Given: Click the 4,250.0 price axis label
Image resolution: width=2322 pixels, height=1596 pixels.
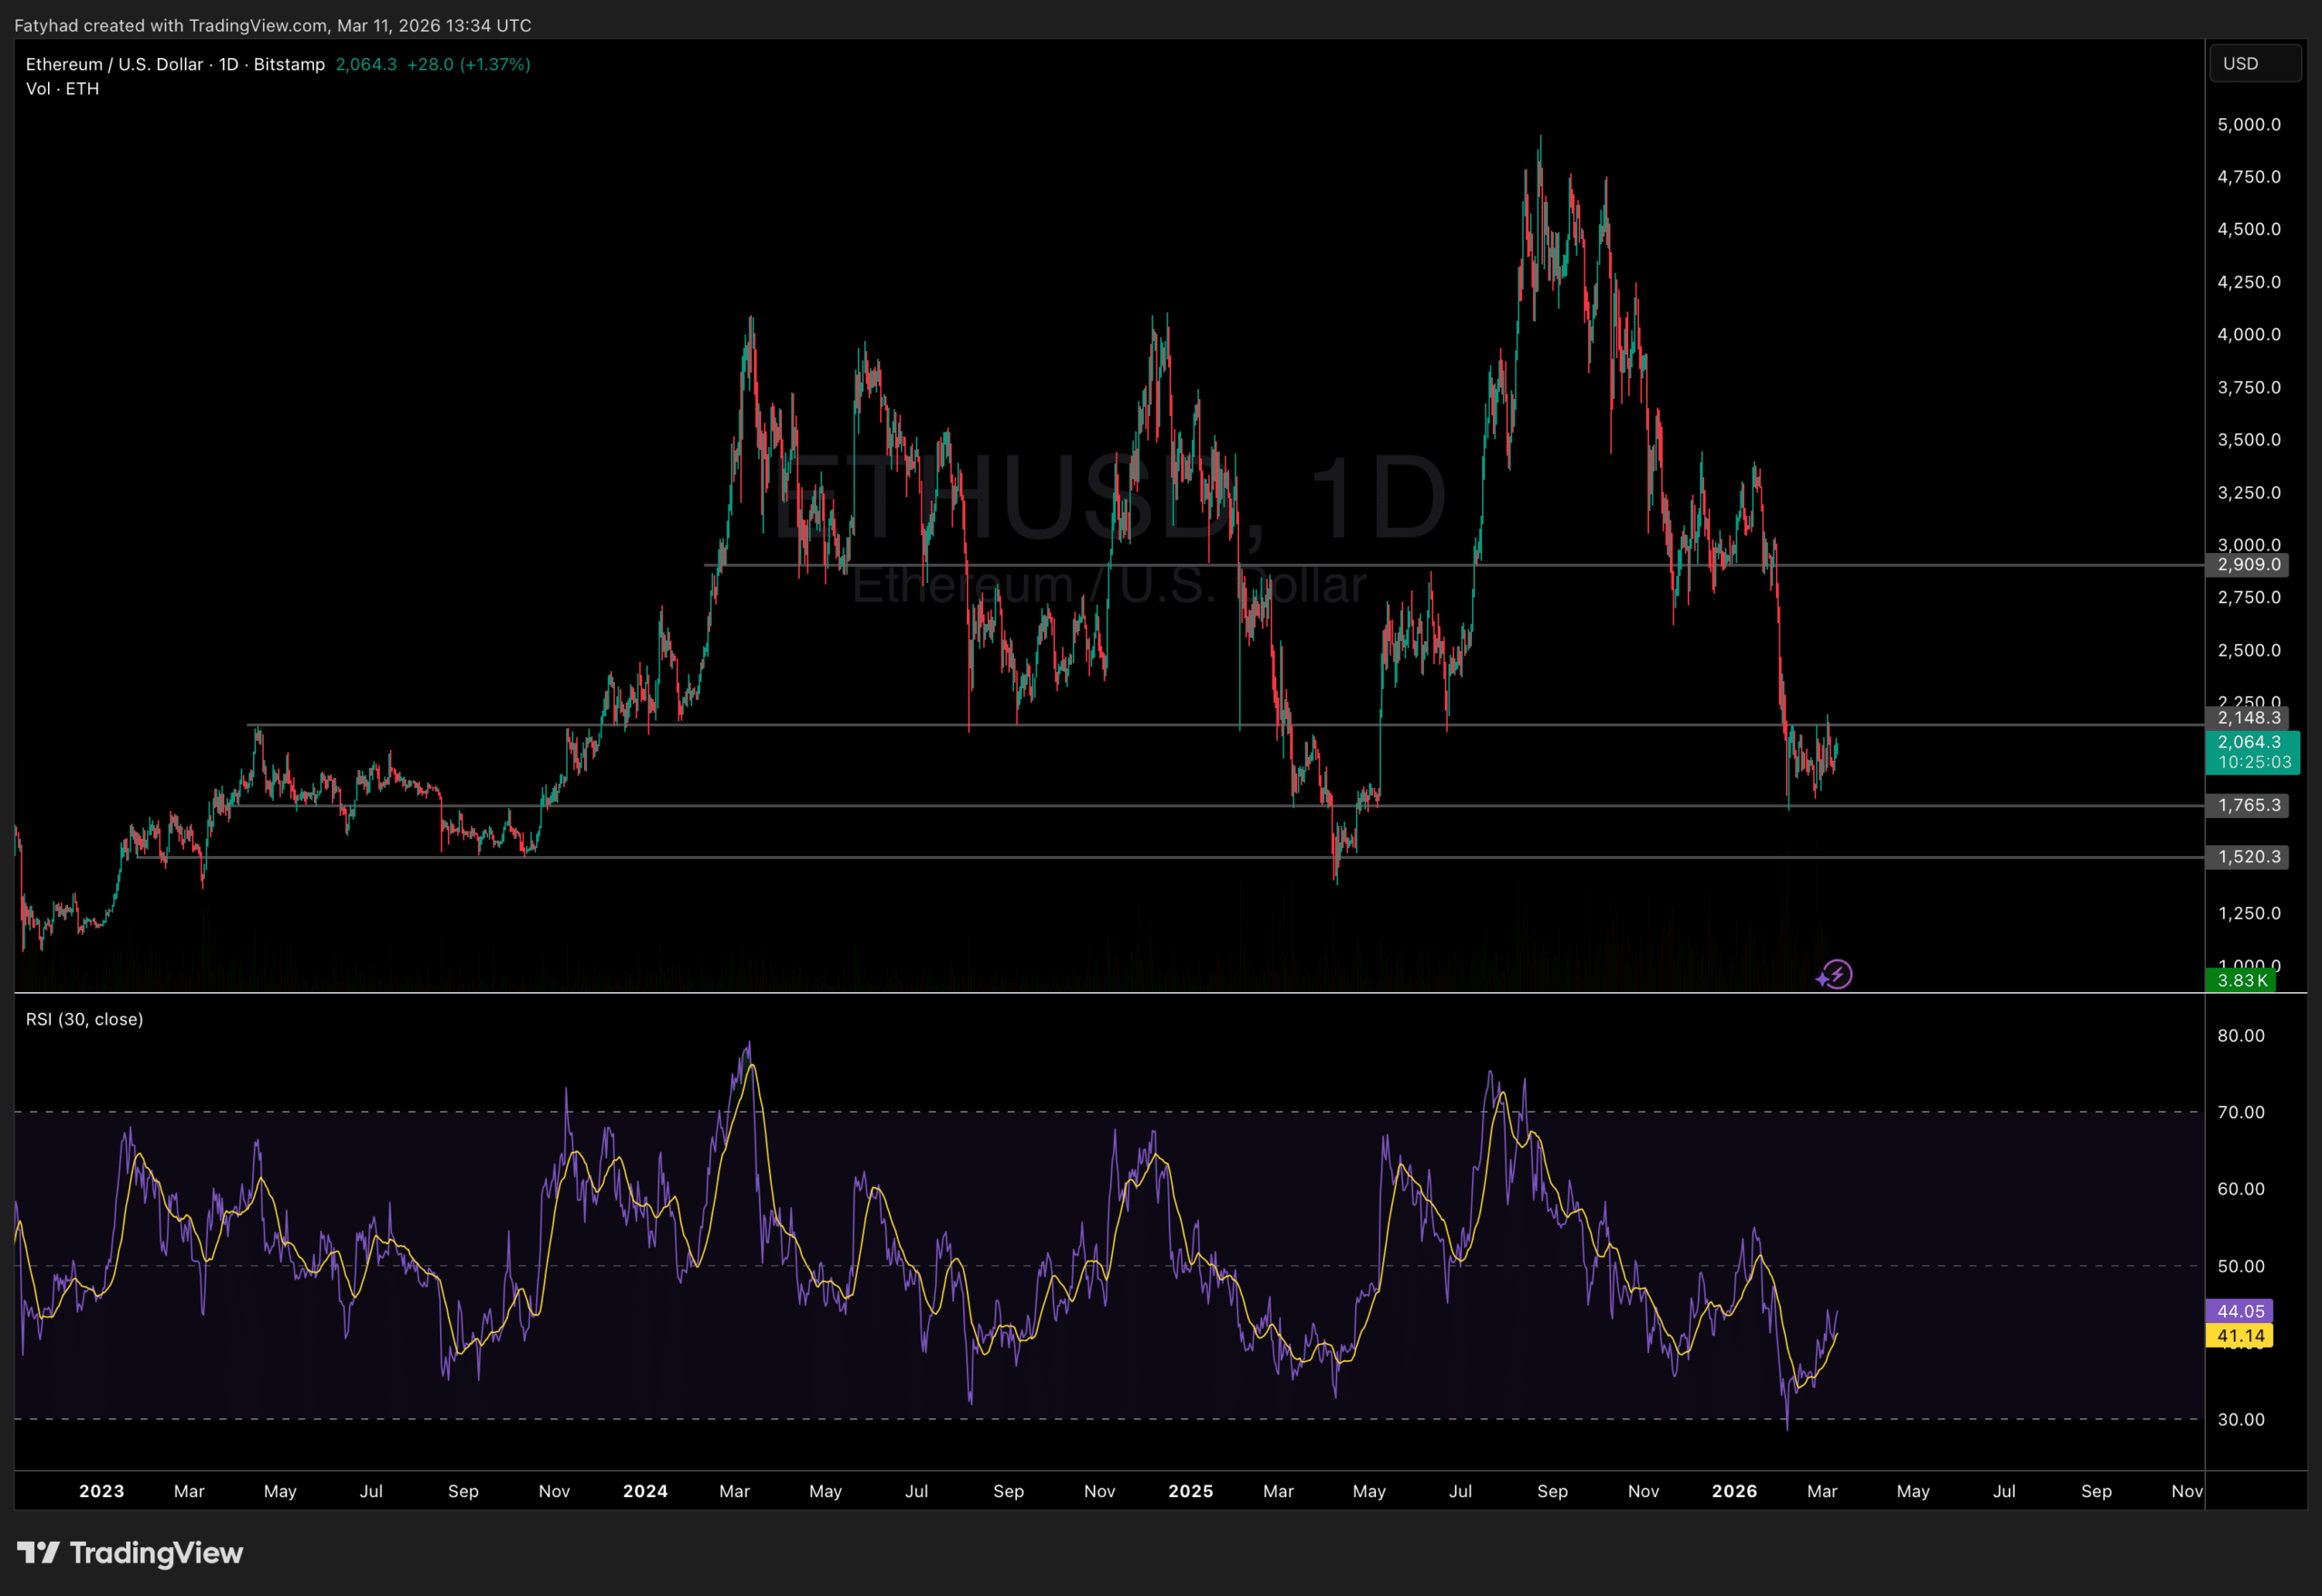Looking at the screenshot, I should (x=2249, y=282).
